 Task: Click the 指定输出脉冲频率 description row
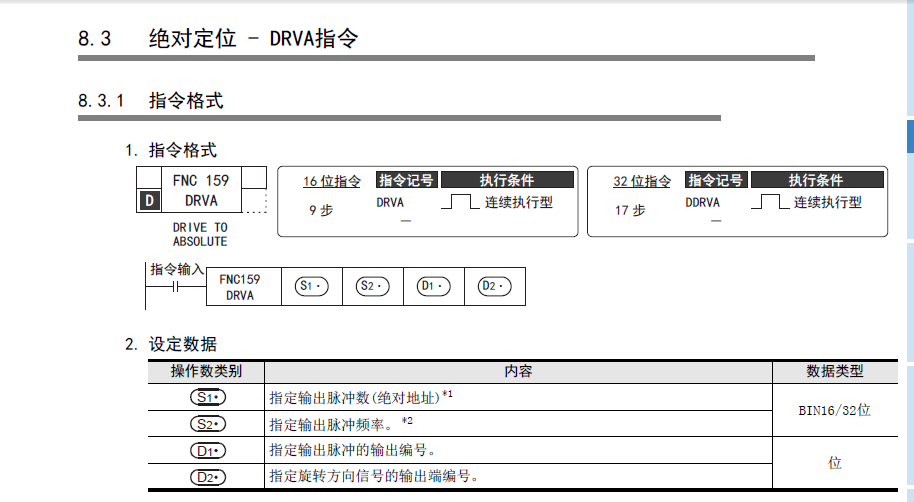click(x=341, y=423)
